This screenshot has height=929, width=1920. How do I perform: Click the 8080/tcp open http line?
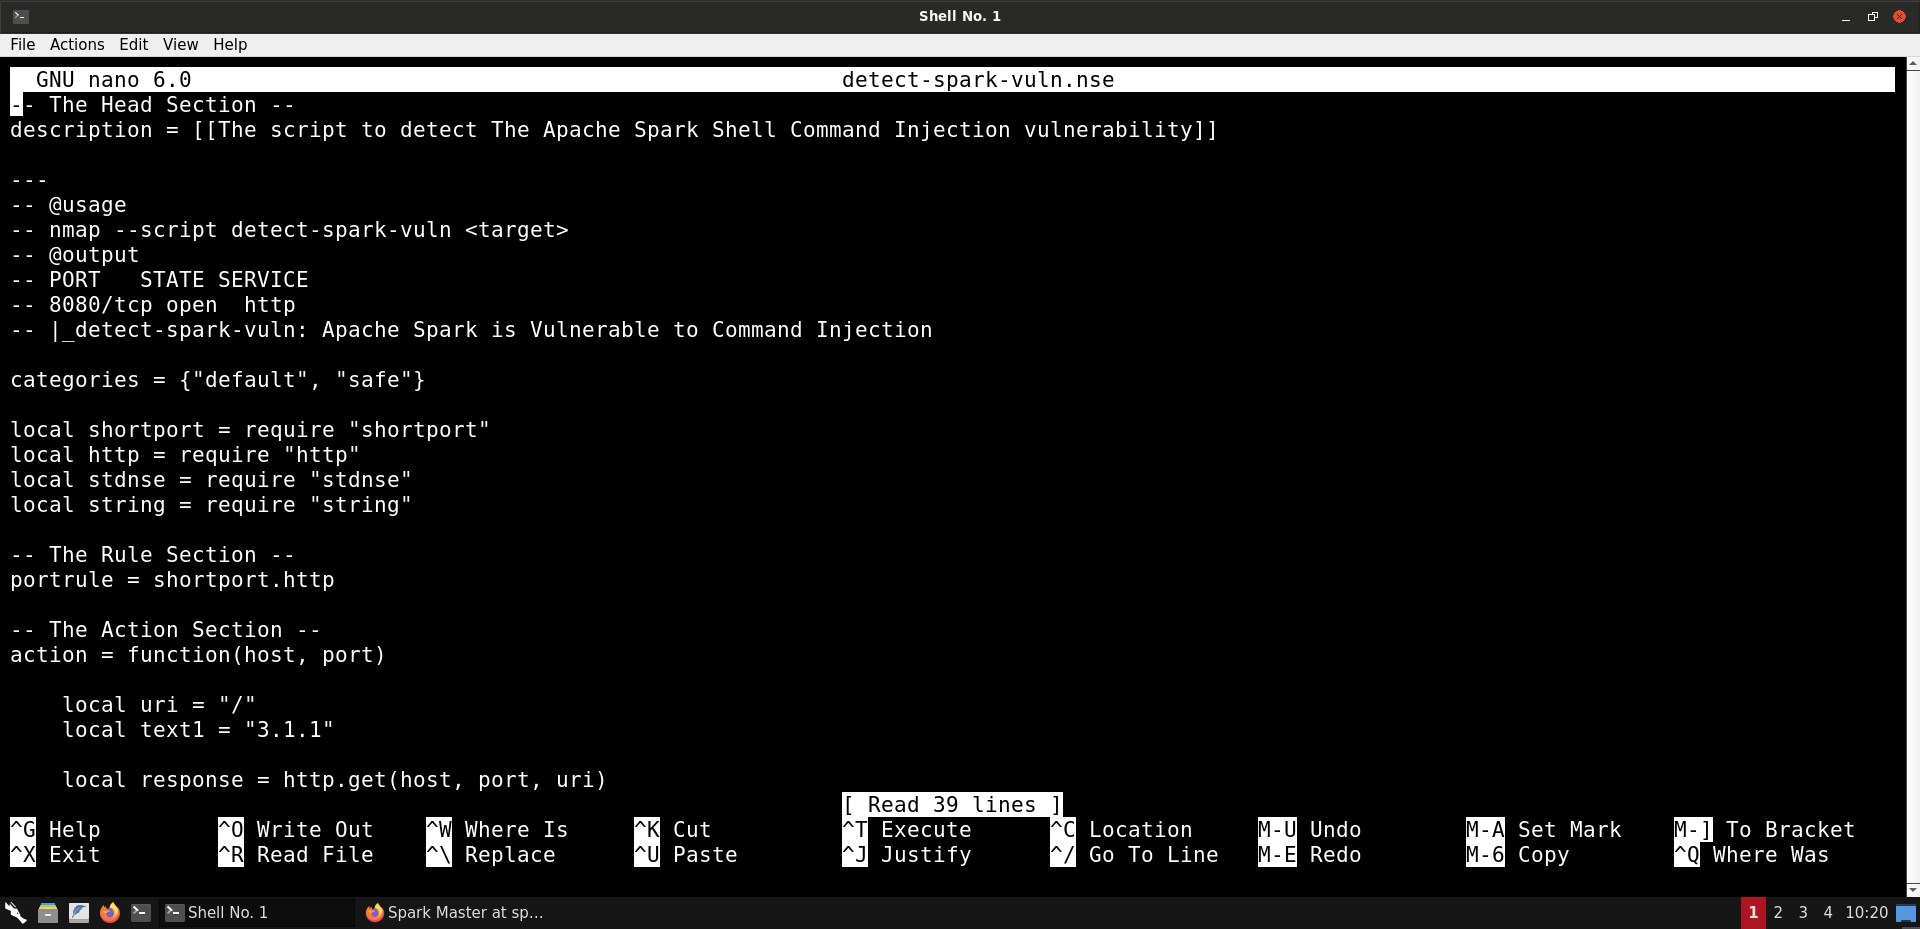pyautogui.click(x=153, y=305)
